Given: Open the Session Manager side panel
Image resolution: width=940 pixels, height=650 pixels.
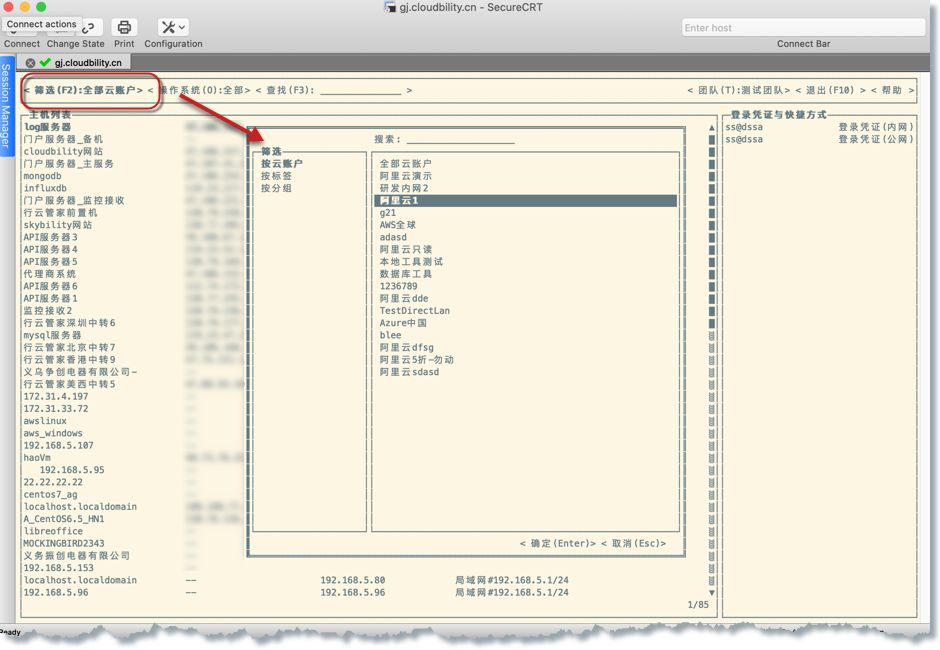Looking at the screenshot, I should click(x=6, y=105).
